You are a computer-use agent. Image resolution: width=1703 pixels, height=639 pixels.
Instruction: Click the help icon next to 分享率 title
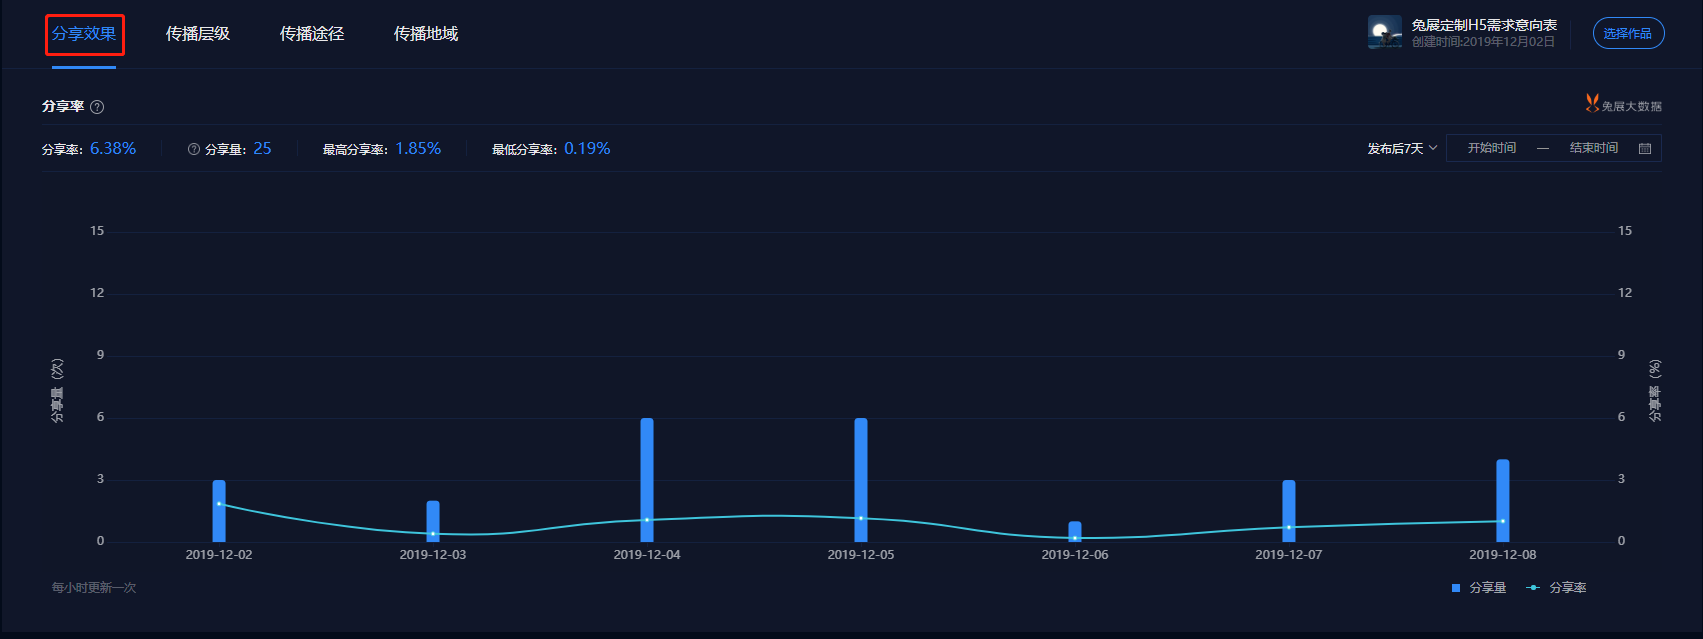click(x=97, y=107)
